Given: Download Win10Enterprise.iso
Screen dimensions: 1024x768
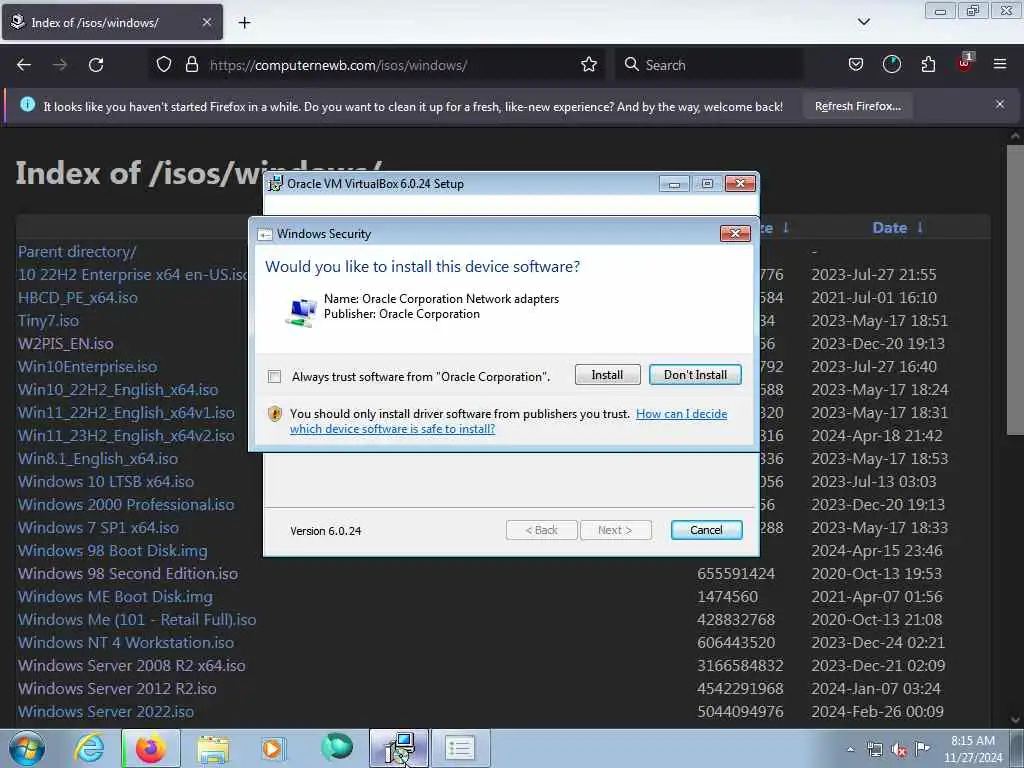Looking at the screenshot, I should (88, 366).
